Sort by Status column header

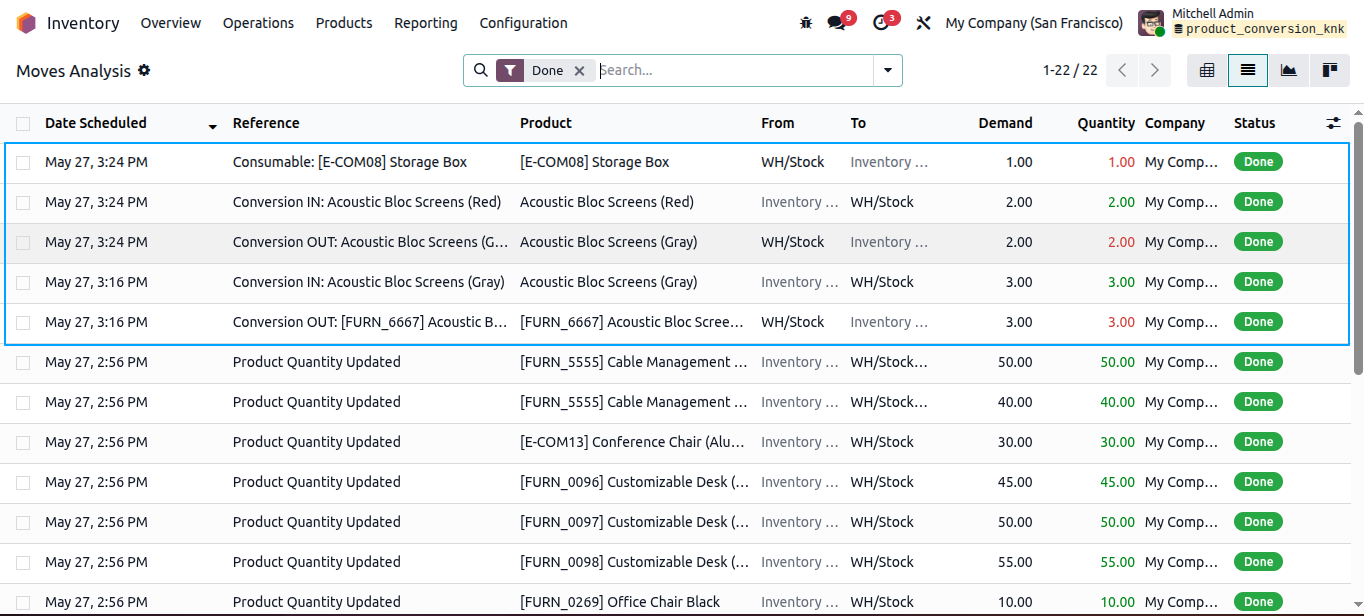pyautogui.click(x=1255, y=123)
